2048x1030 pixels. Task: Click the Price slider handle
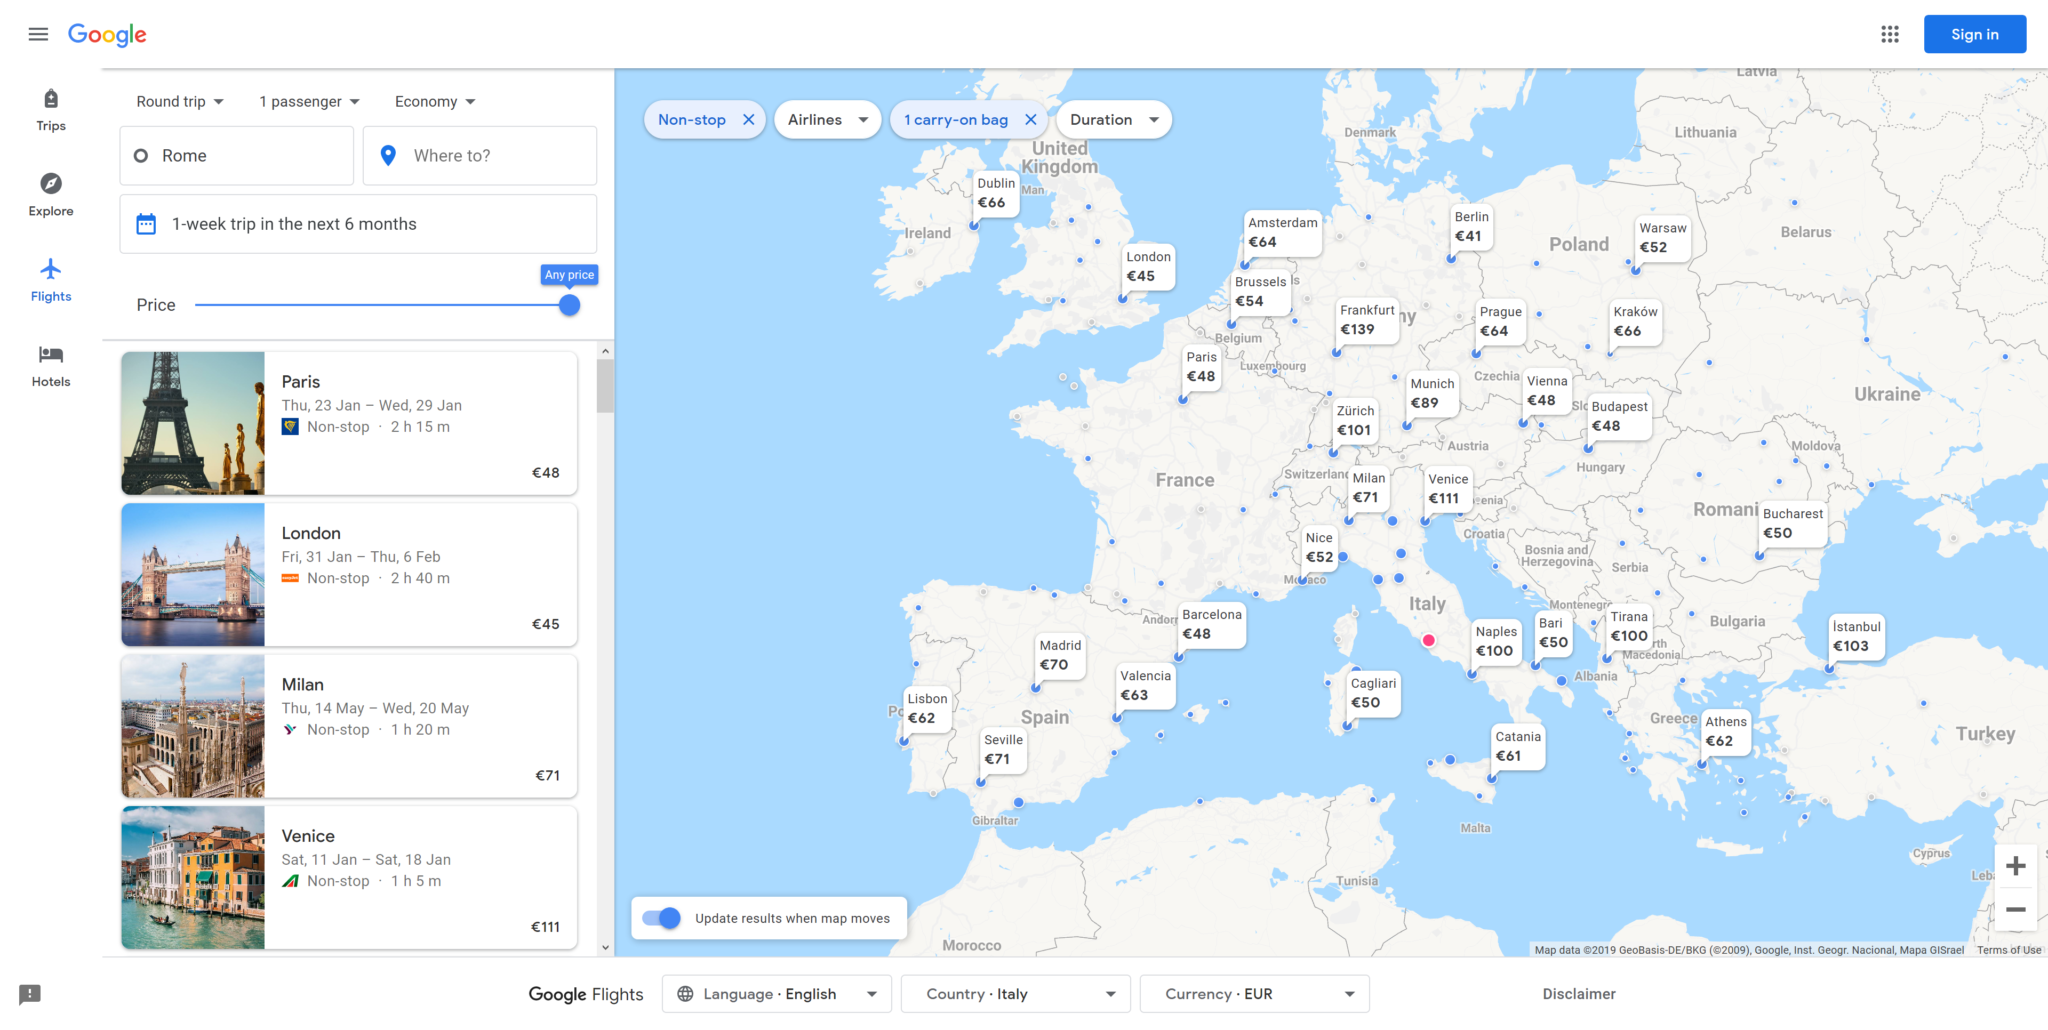coord(569,305)
